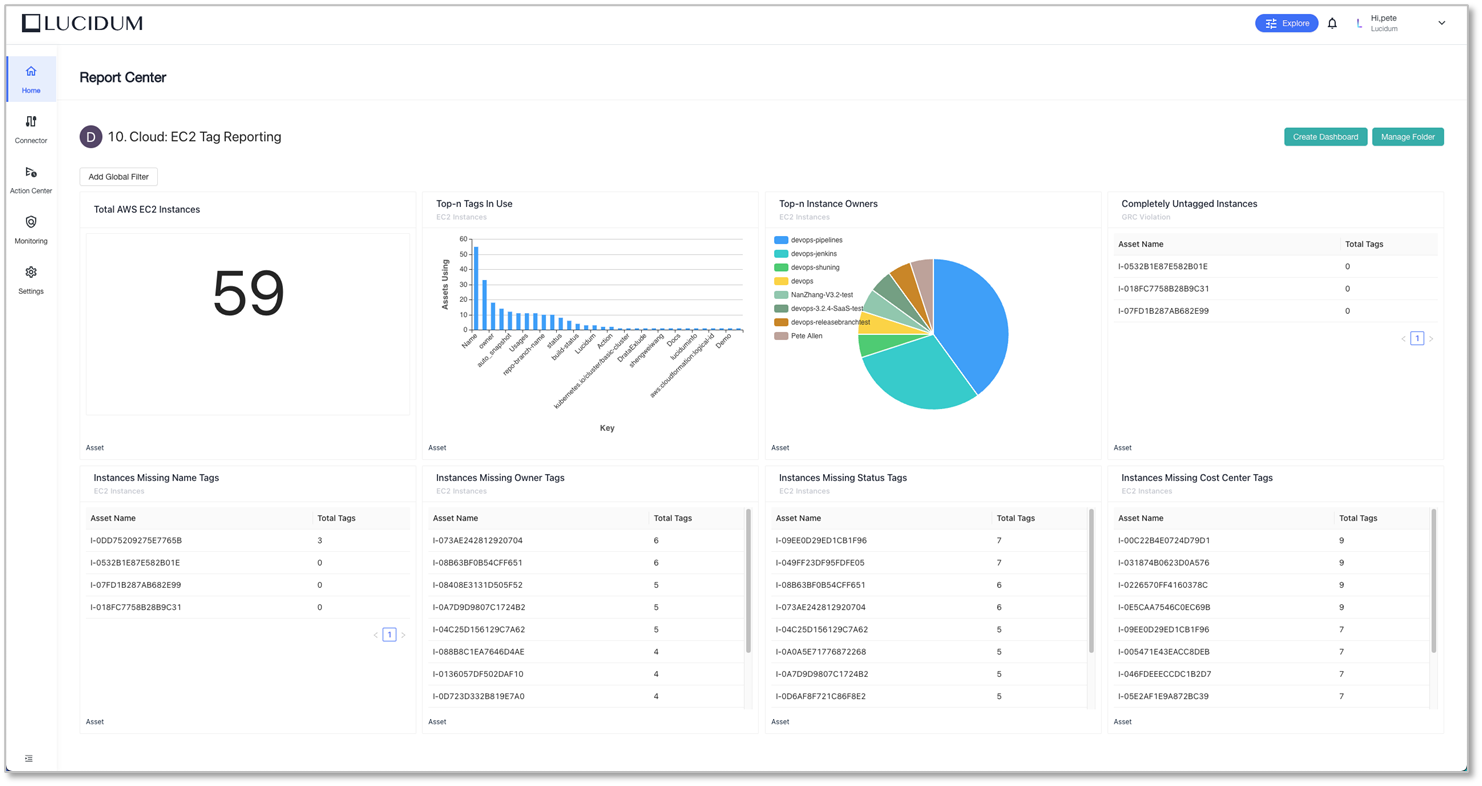
Task: Open the Monitoring sidebar item
Action: click(x=31, y=230)
